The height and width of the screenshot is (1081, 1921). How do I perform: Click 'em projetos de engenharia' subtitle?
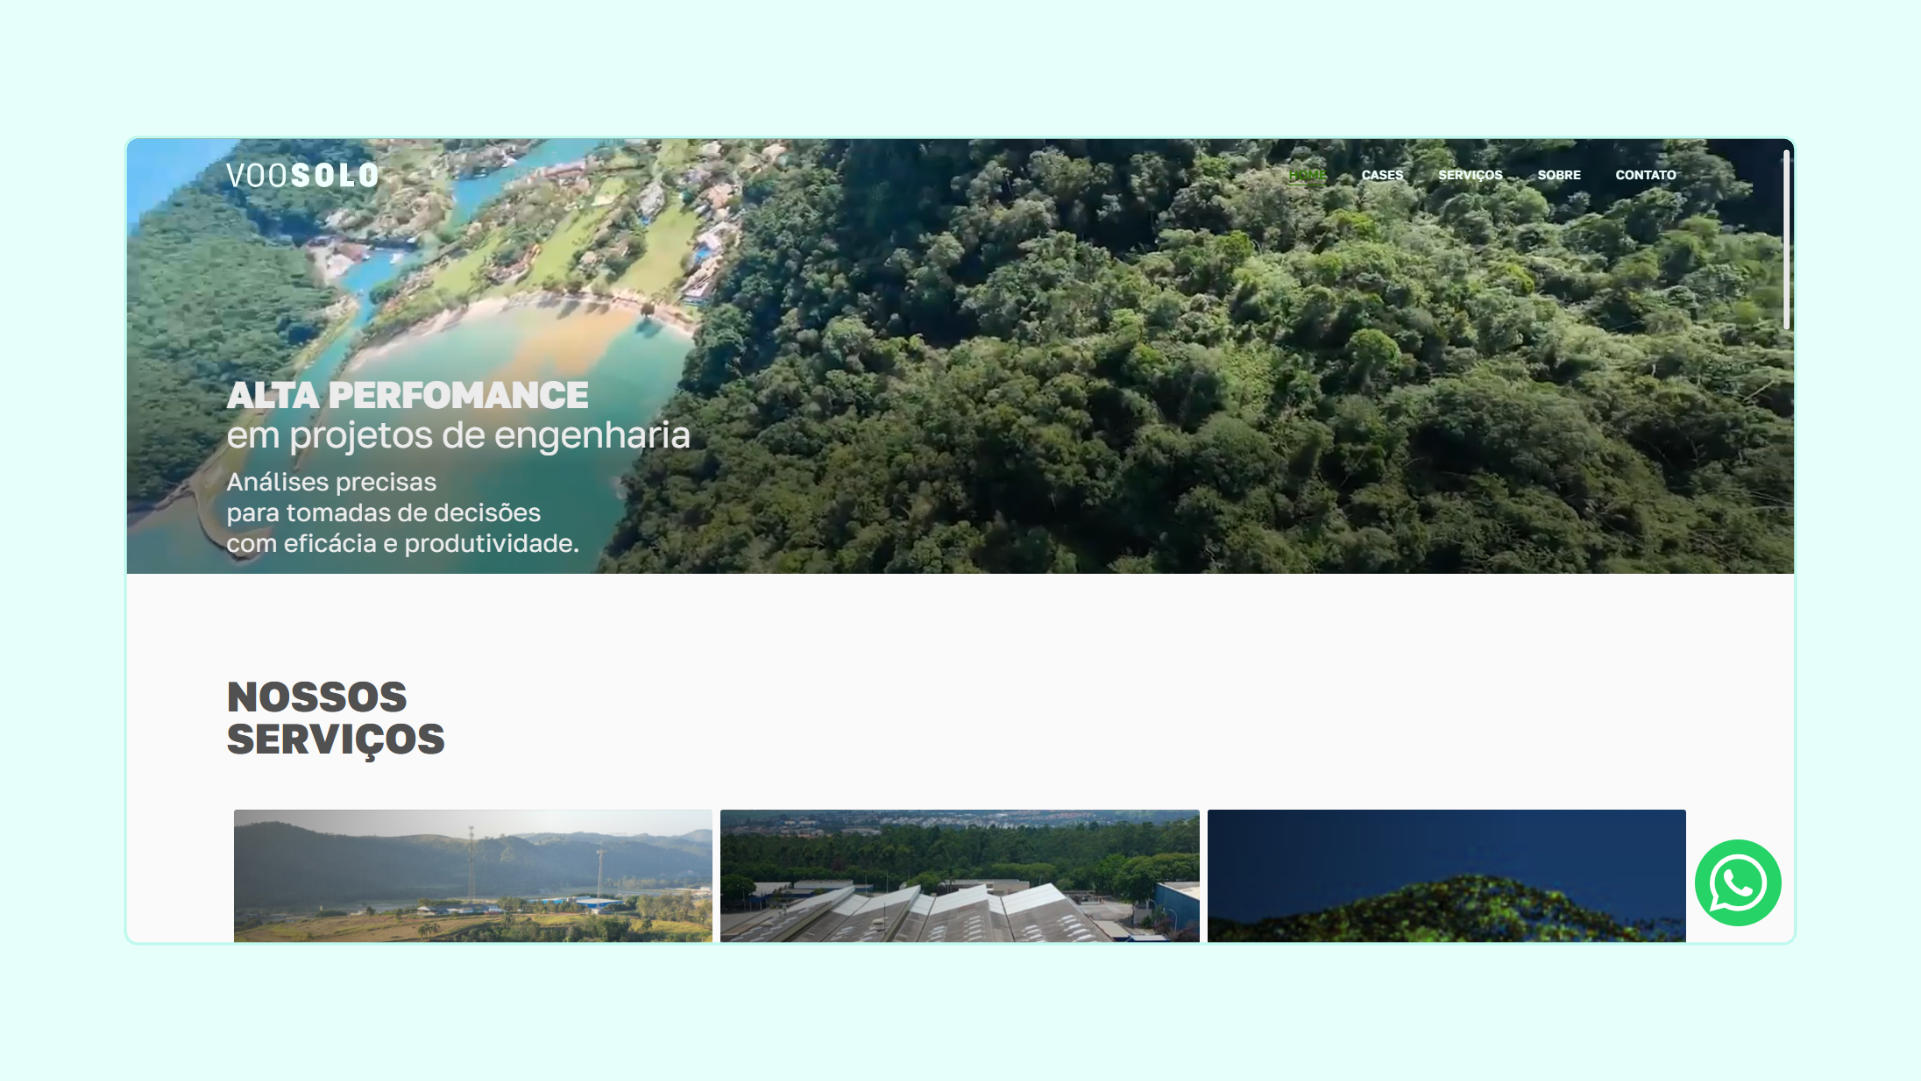459,435
